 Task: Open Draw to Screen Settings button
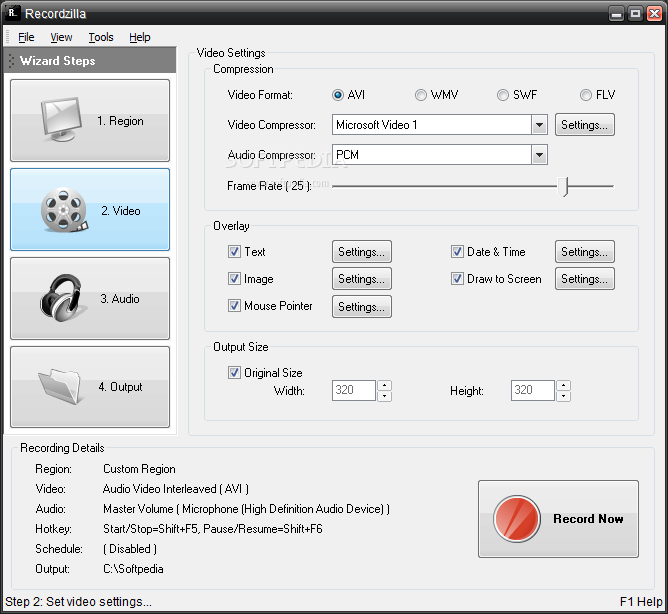click(x=584, y=279)
